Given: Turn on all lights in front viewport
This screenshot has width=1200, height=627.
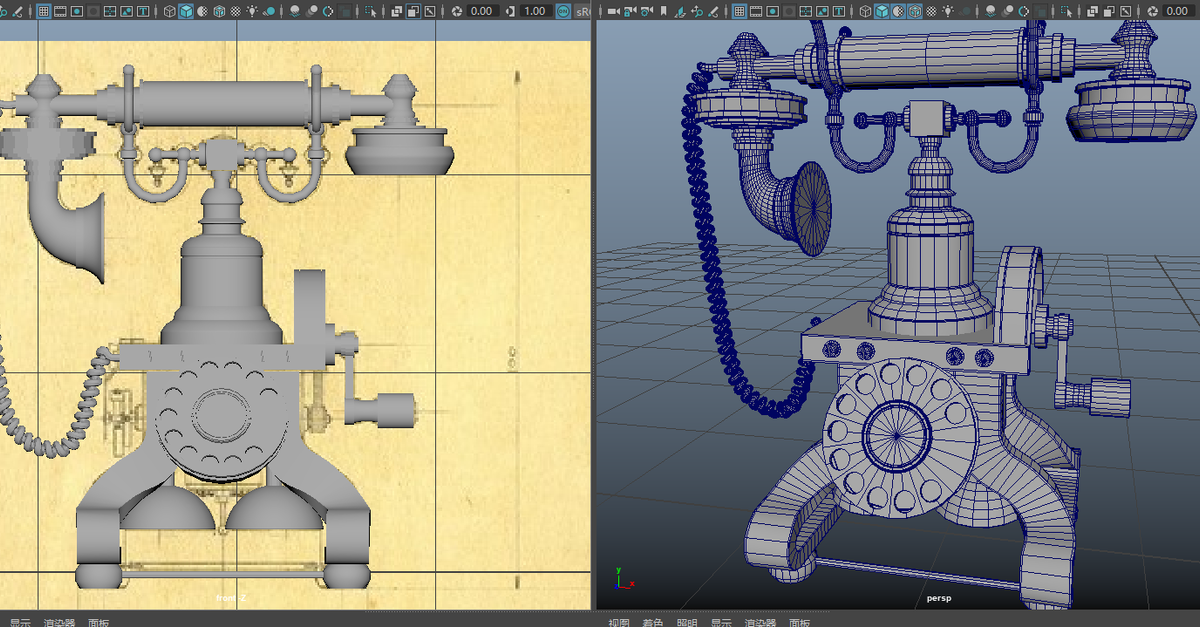Looking at the screenshot, I should (x=252, y=11).
